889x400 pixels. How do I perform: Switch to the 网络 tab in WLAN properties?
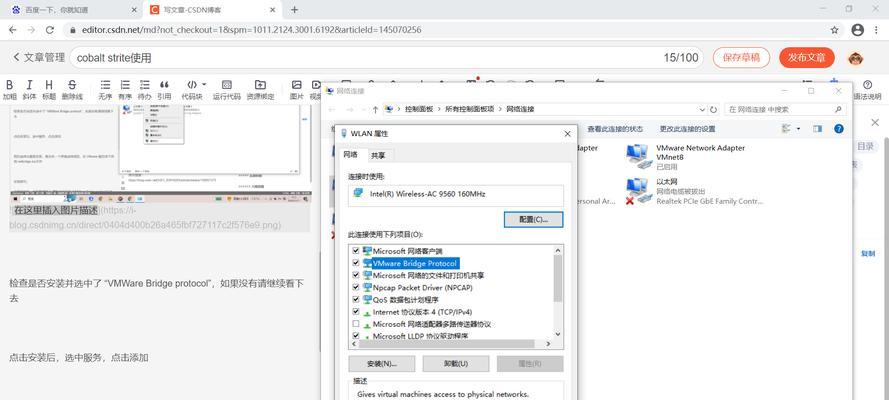(351, 154)
